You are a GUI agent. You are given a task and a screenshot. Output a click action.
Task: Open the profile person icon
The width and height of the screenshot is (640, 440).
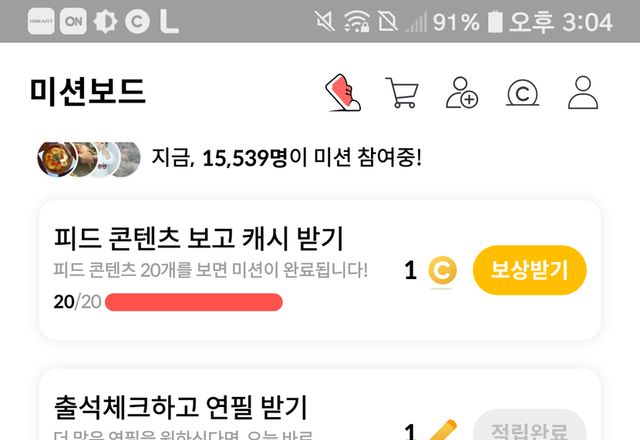coord(583,93)
